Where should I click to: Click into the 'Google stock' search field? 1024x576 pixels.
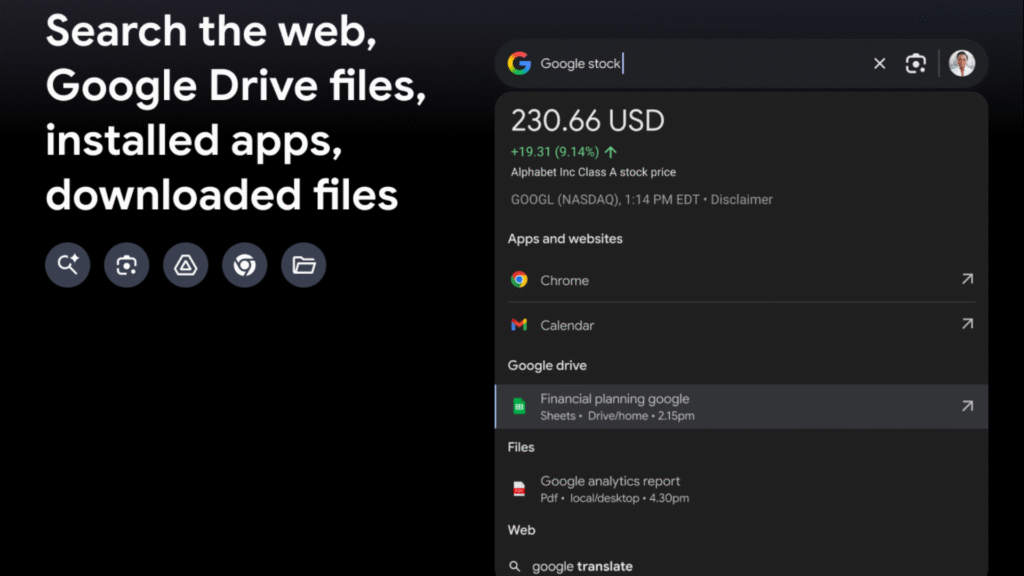click(700, 64)
